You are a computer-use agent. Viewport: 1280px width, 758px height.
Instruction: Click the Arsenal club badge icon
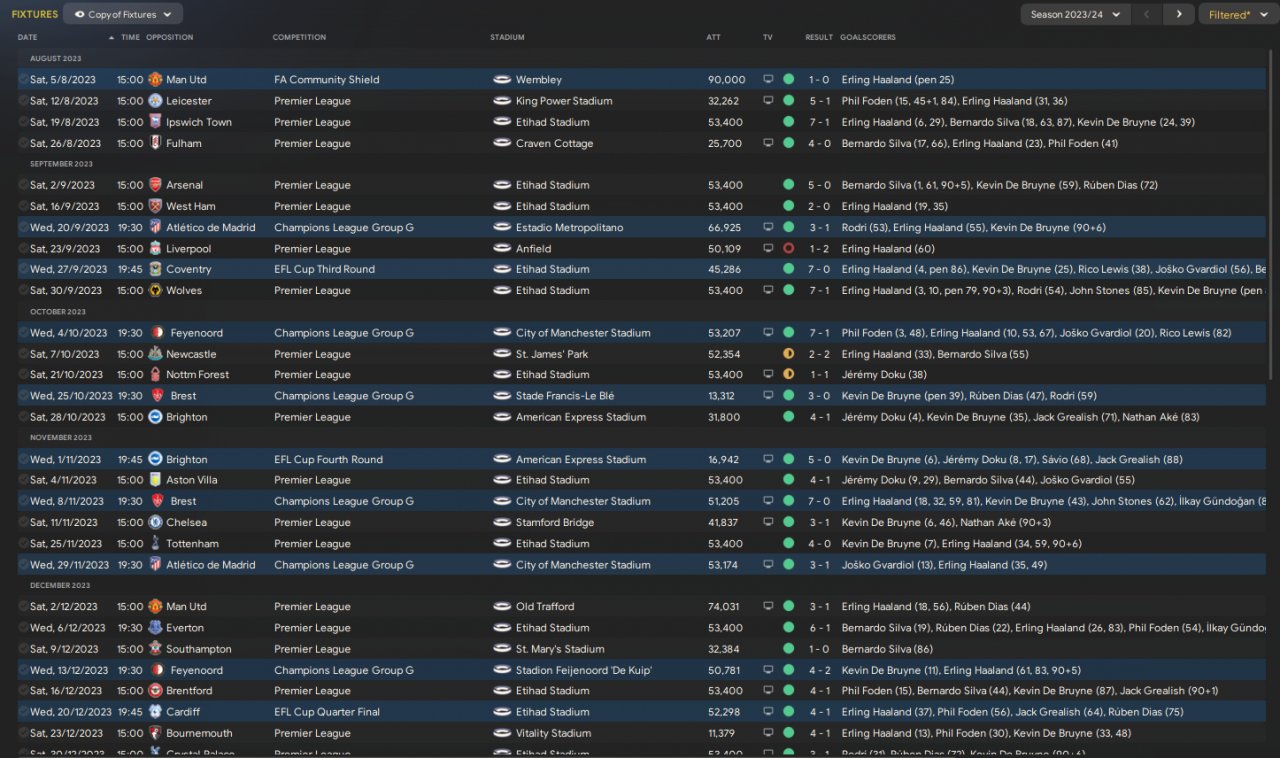[155, 185]
